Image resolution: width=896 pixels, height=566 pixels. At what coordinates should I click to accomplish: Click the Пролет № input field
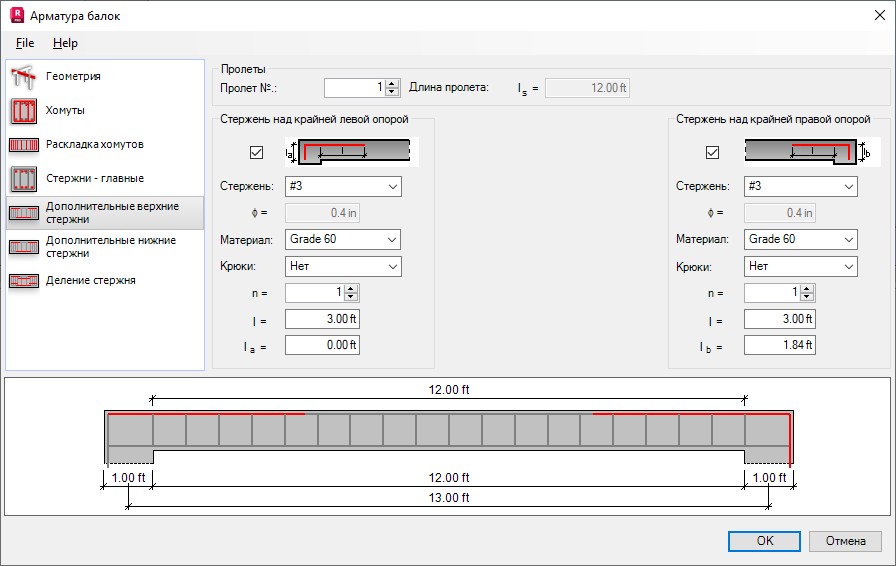(355, 87)
